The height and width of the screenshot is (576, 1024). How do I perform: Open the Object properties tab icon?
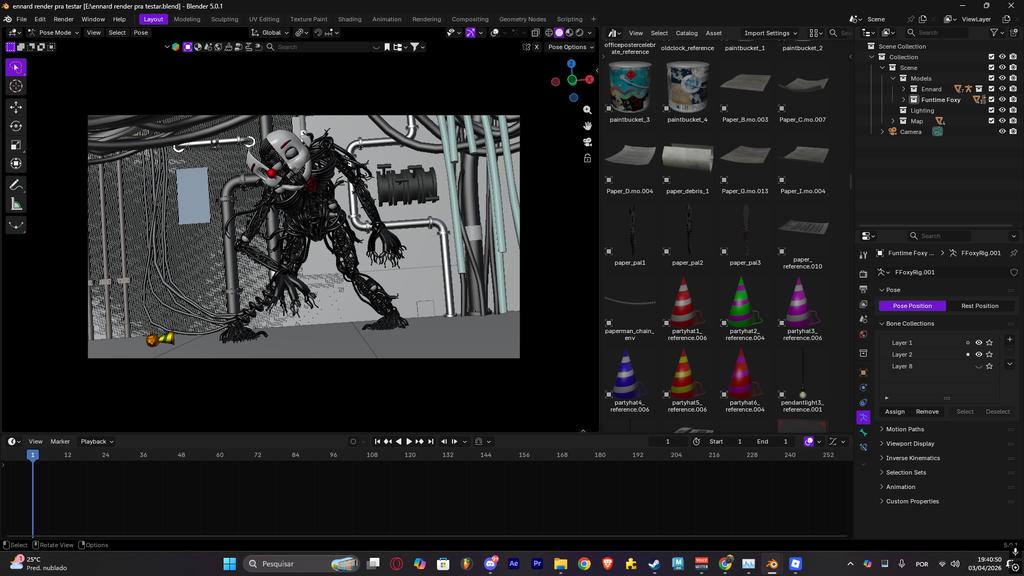point(863,372)
